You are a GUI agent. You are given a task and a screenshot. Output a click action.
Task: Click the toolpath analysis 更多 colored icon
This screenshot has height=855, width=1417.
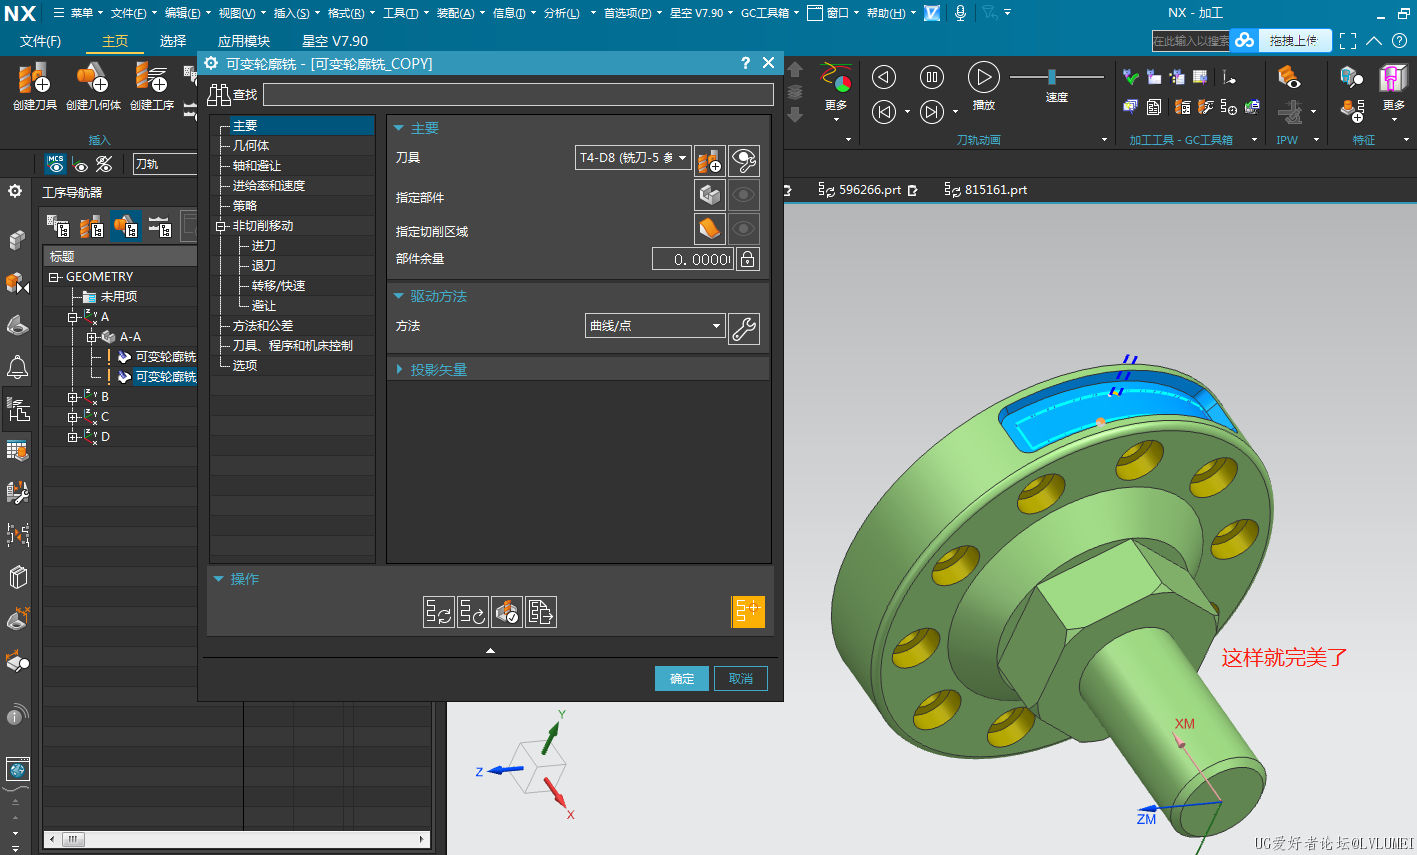836,78
